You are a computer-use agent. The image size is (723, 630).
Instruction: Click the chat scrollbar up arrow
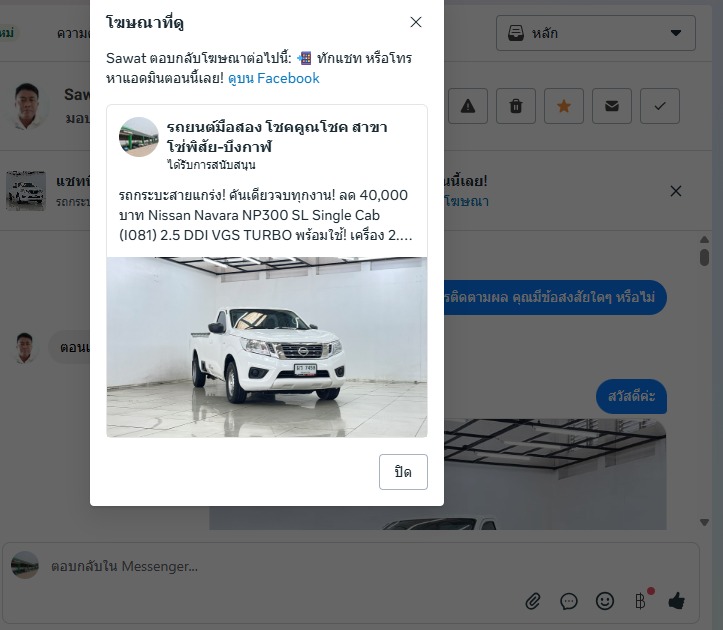[x=704, y=239]
